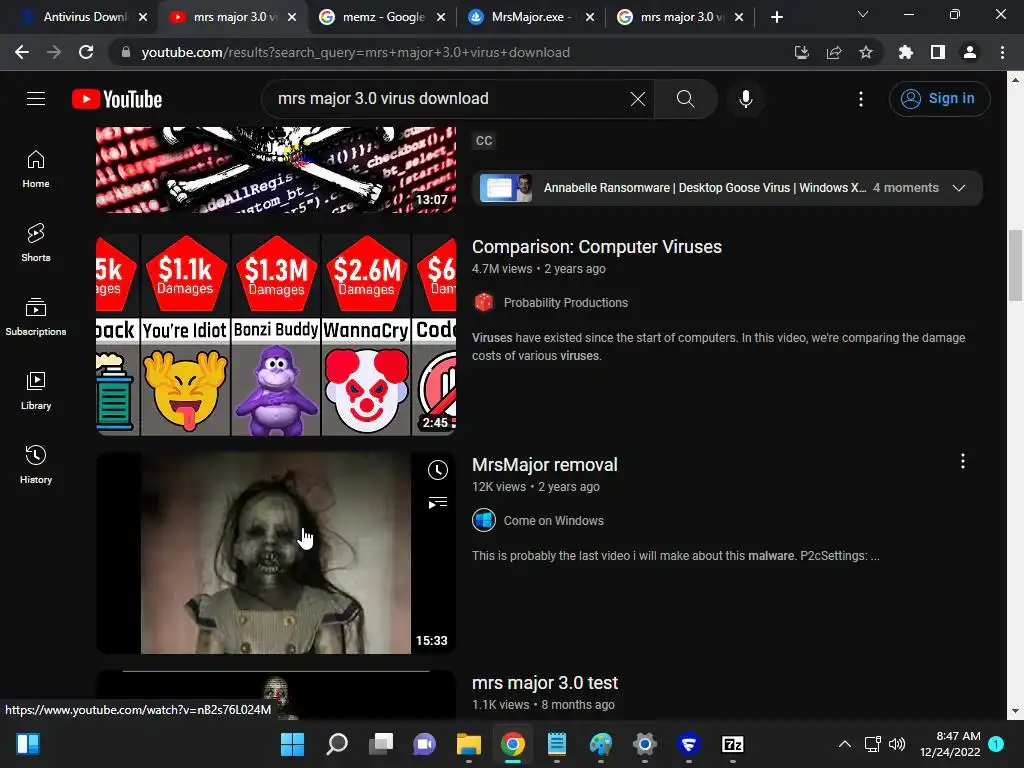Add MrsMajor removal to queue
1024x768 pixels.
point(438,502)
